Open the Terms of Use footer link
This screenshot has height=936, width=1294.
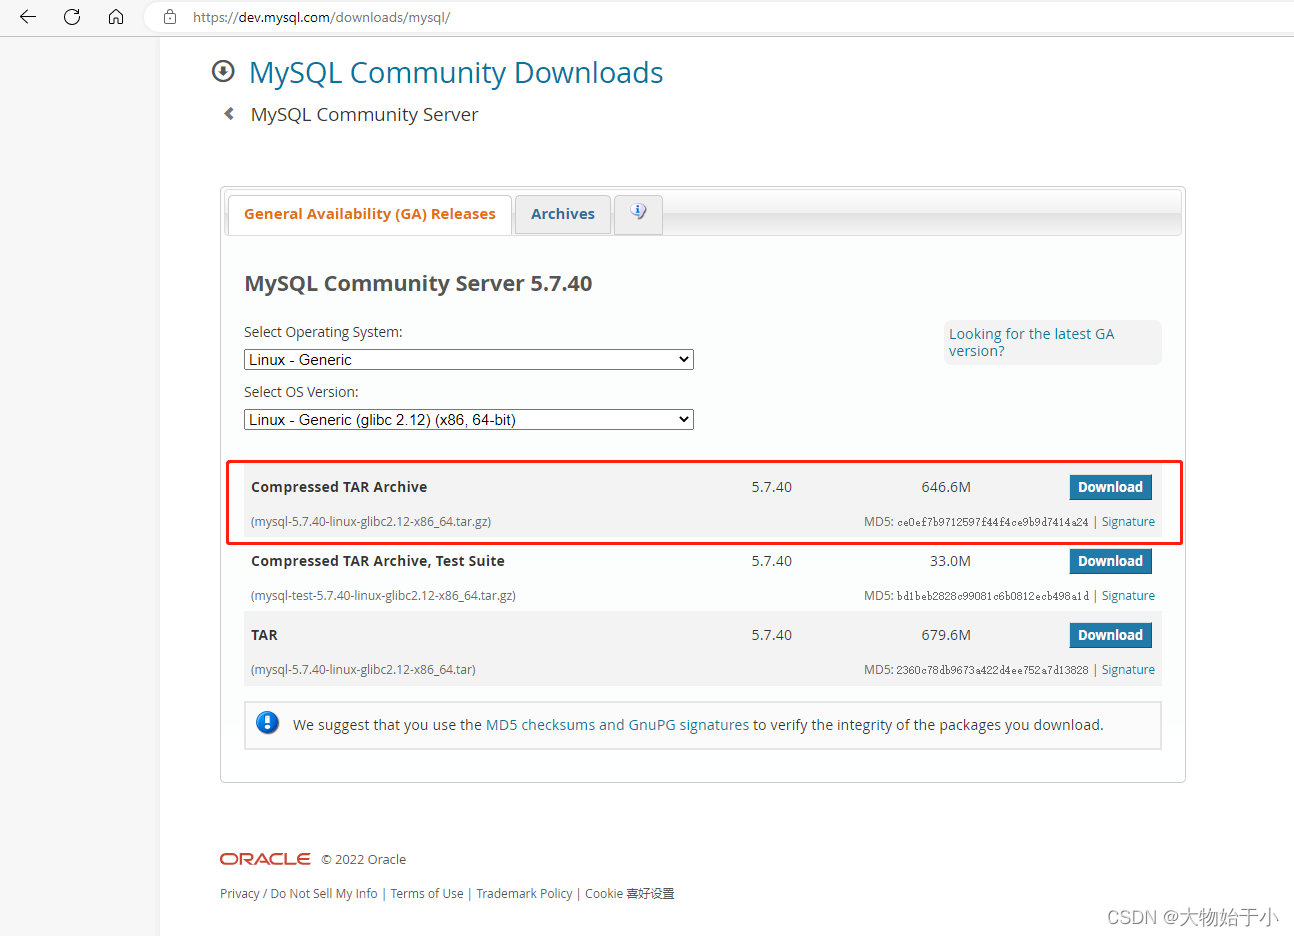pos(427,894)
